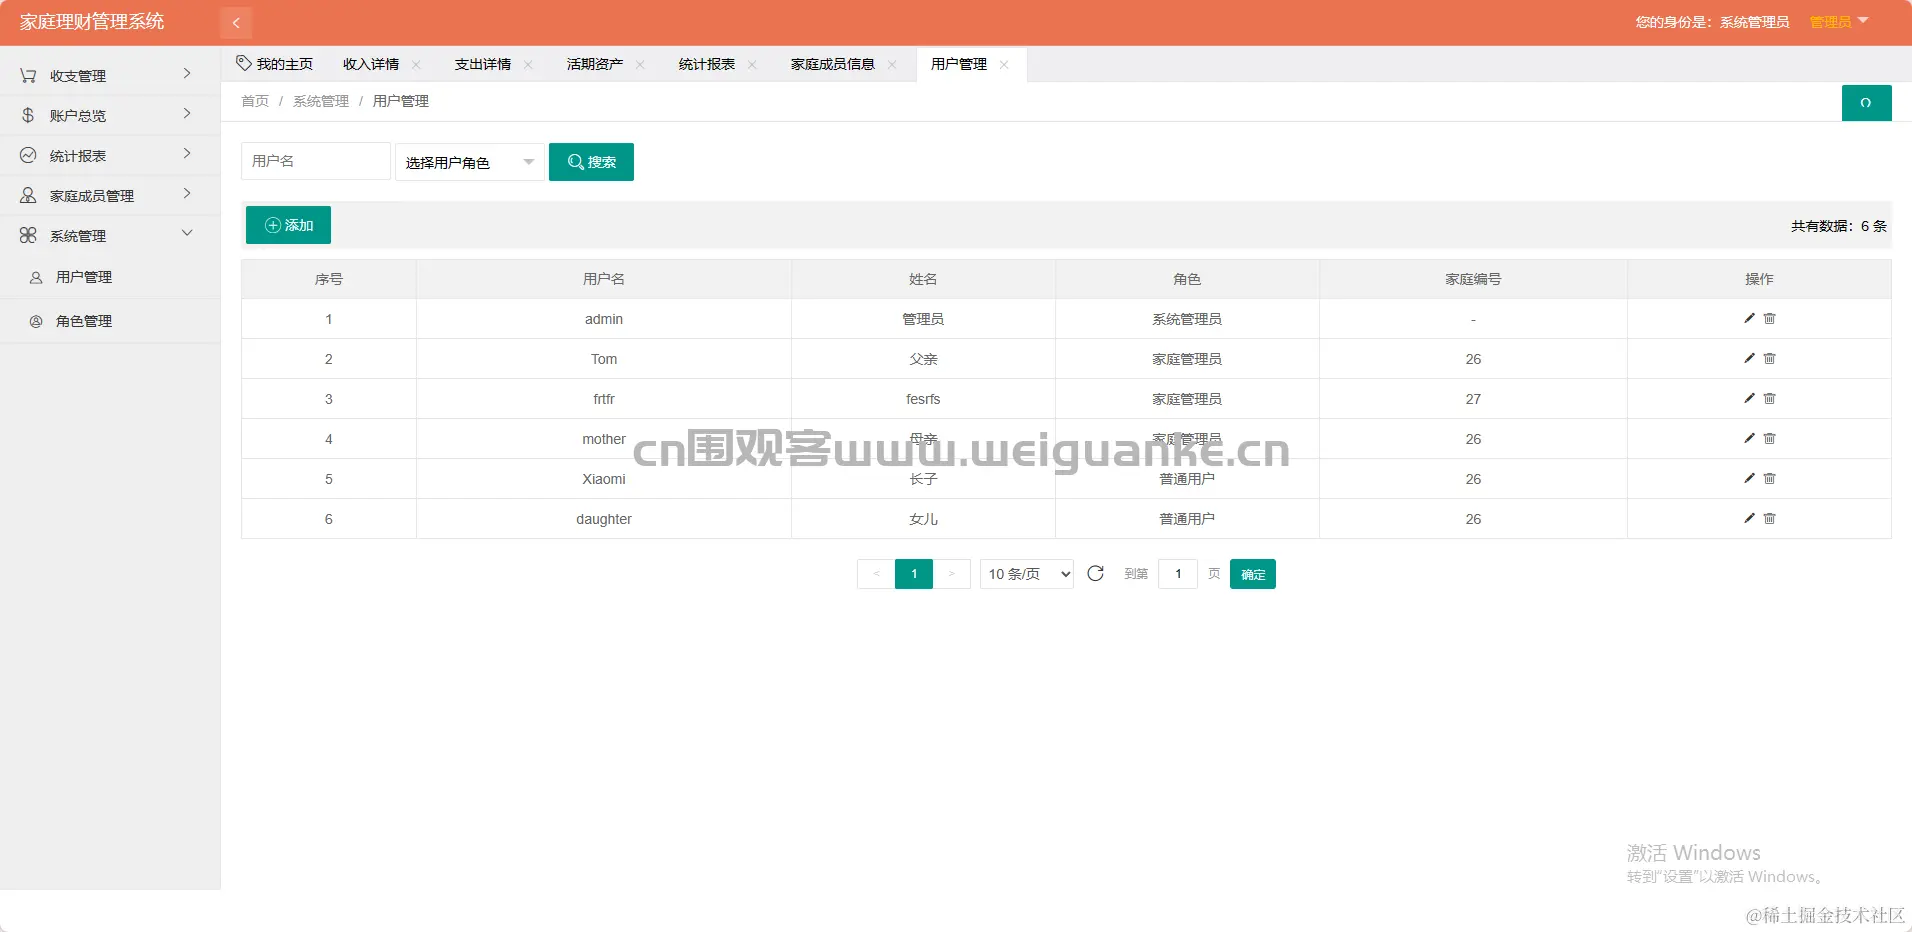Screen dimensions: 1912x932
Task: Select the username cell 'daughter'
Action: (x=604, y=519)
